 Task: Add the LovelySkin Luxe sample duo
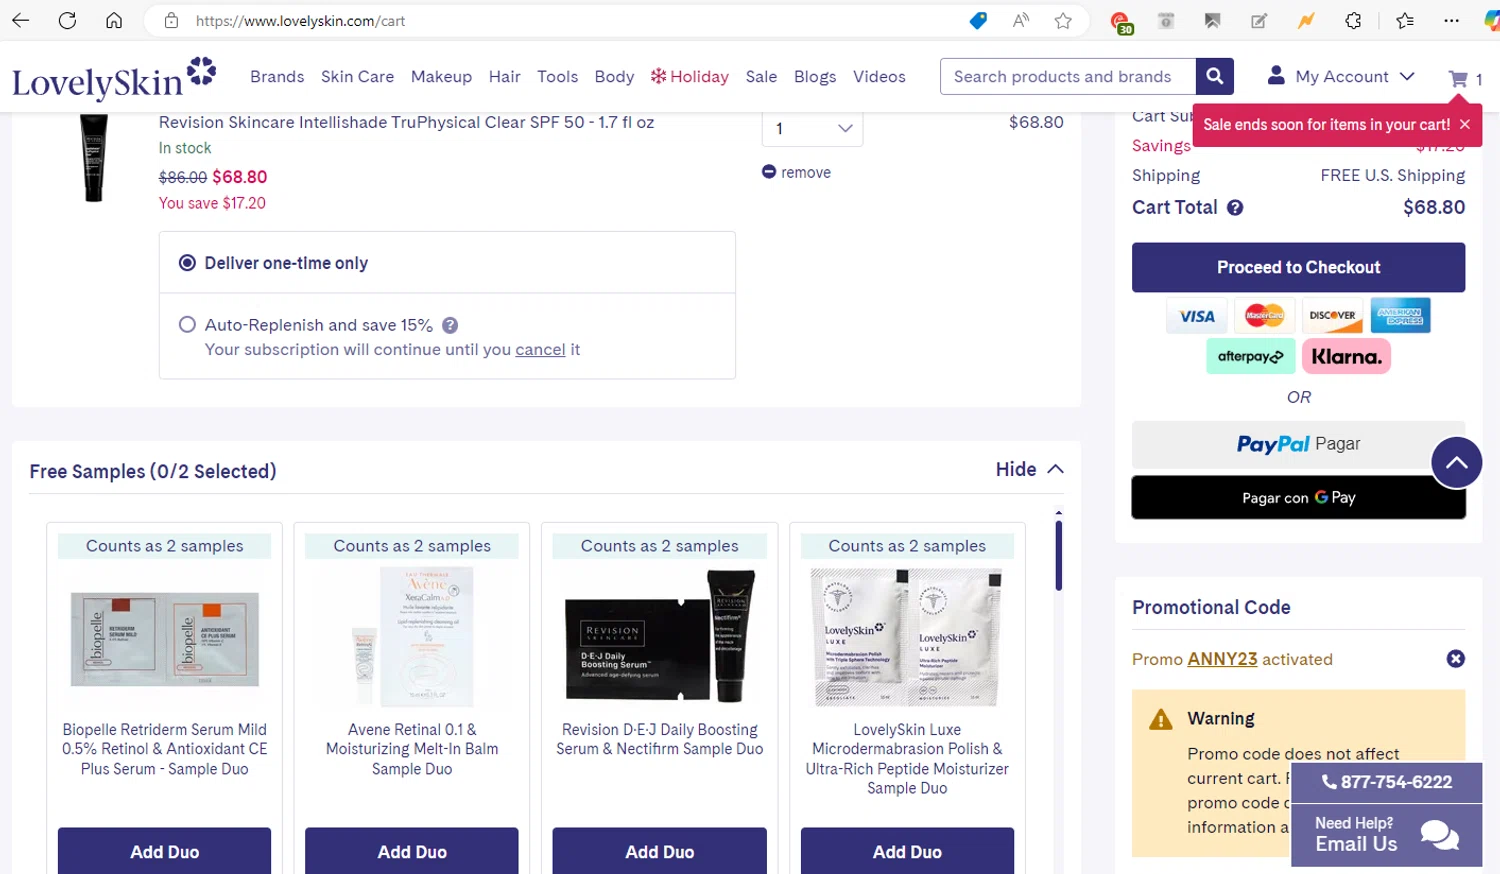tap(907, 851)
